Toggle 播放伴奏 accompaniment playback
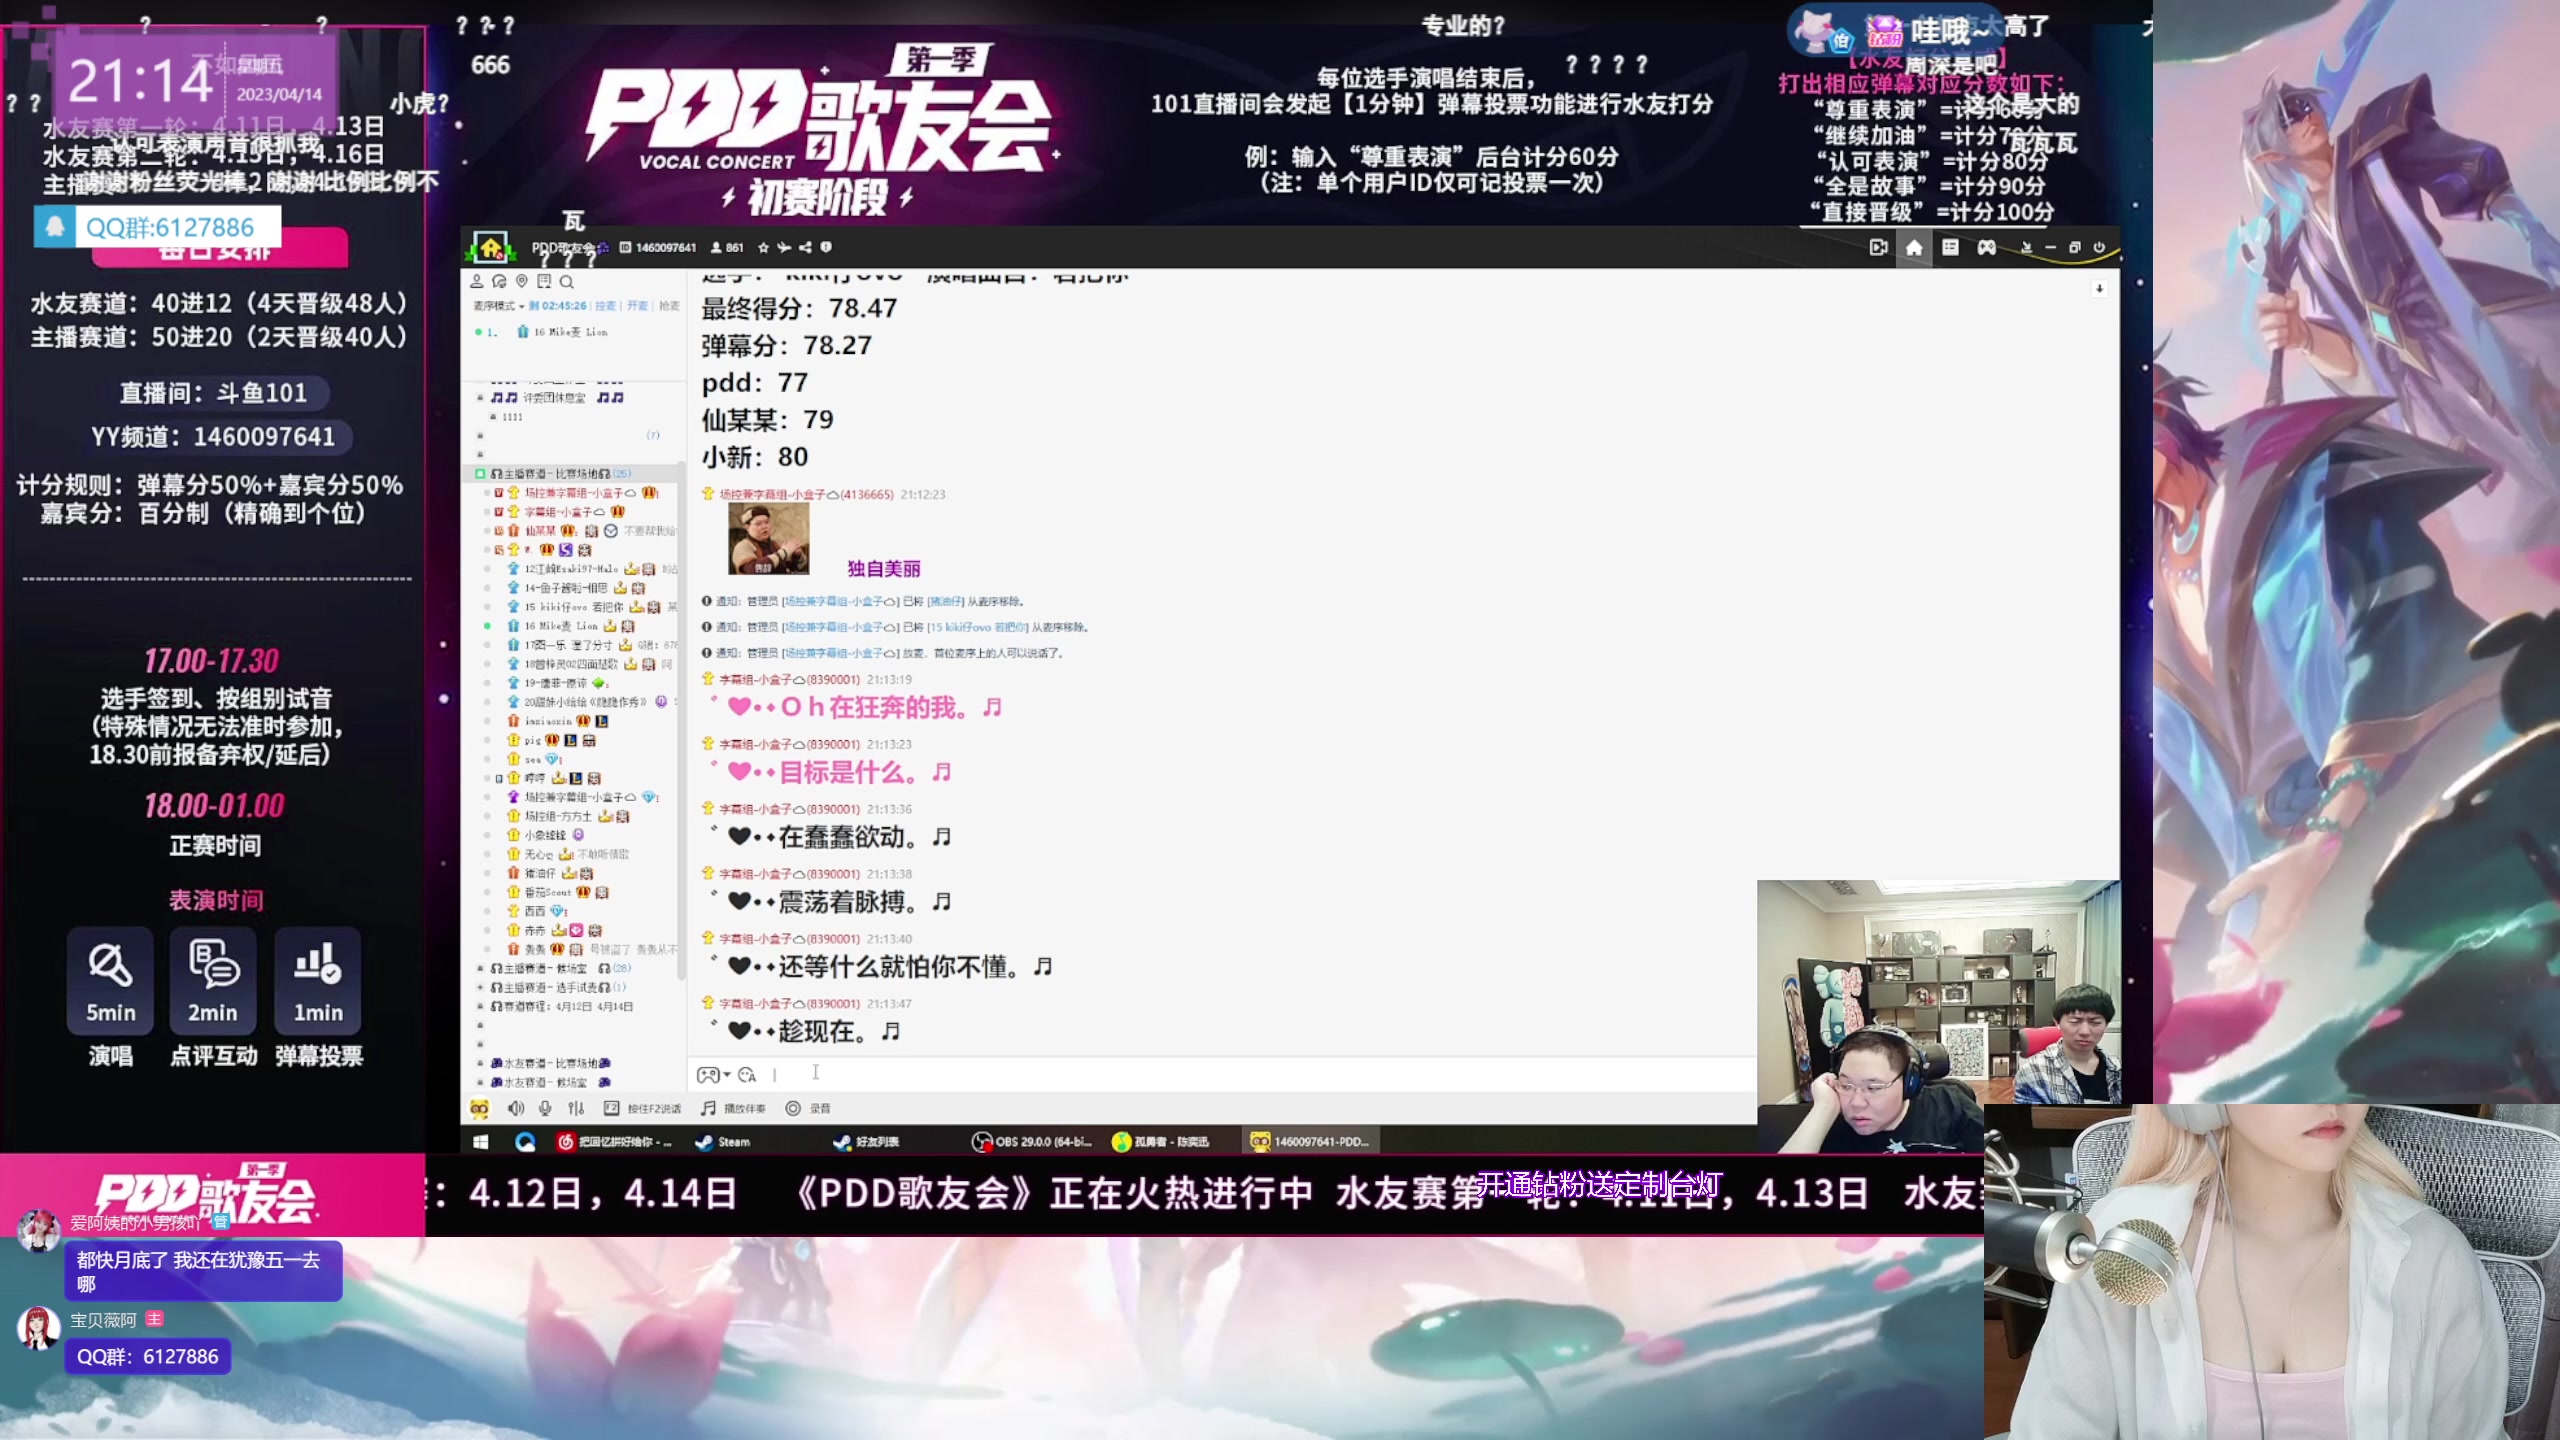Screen dimensions: 2560x1440 tap(732, 1108)
